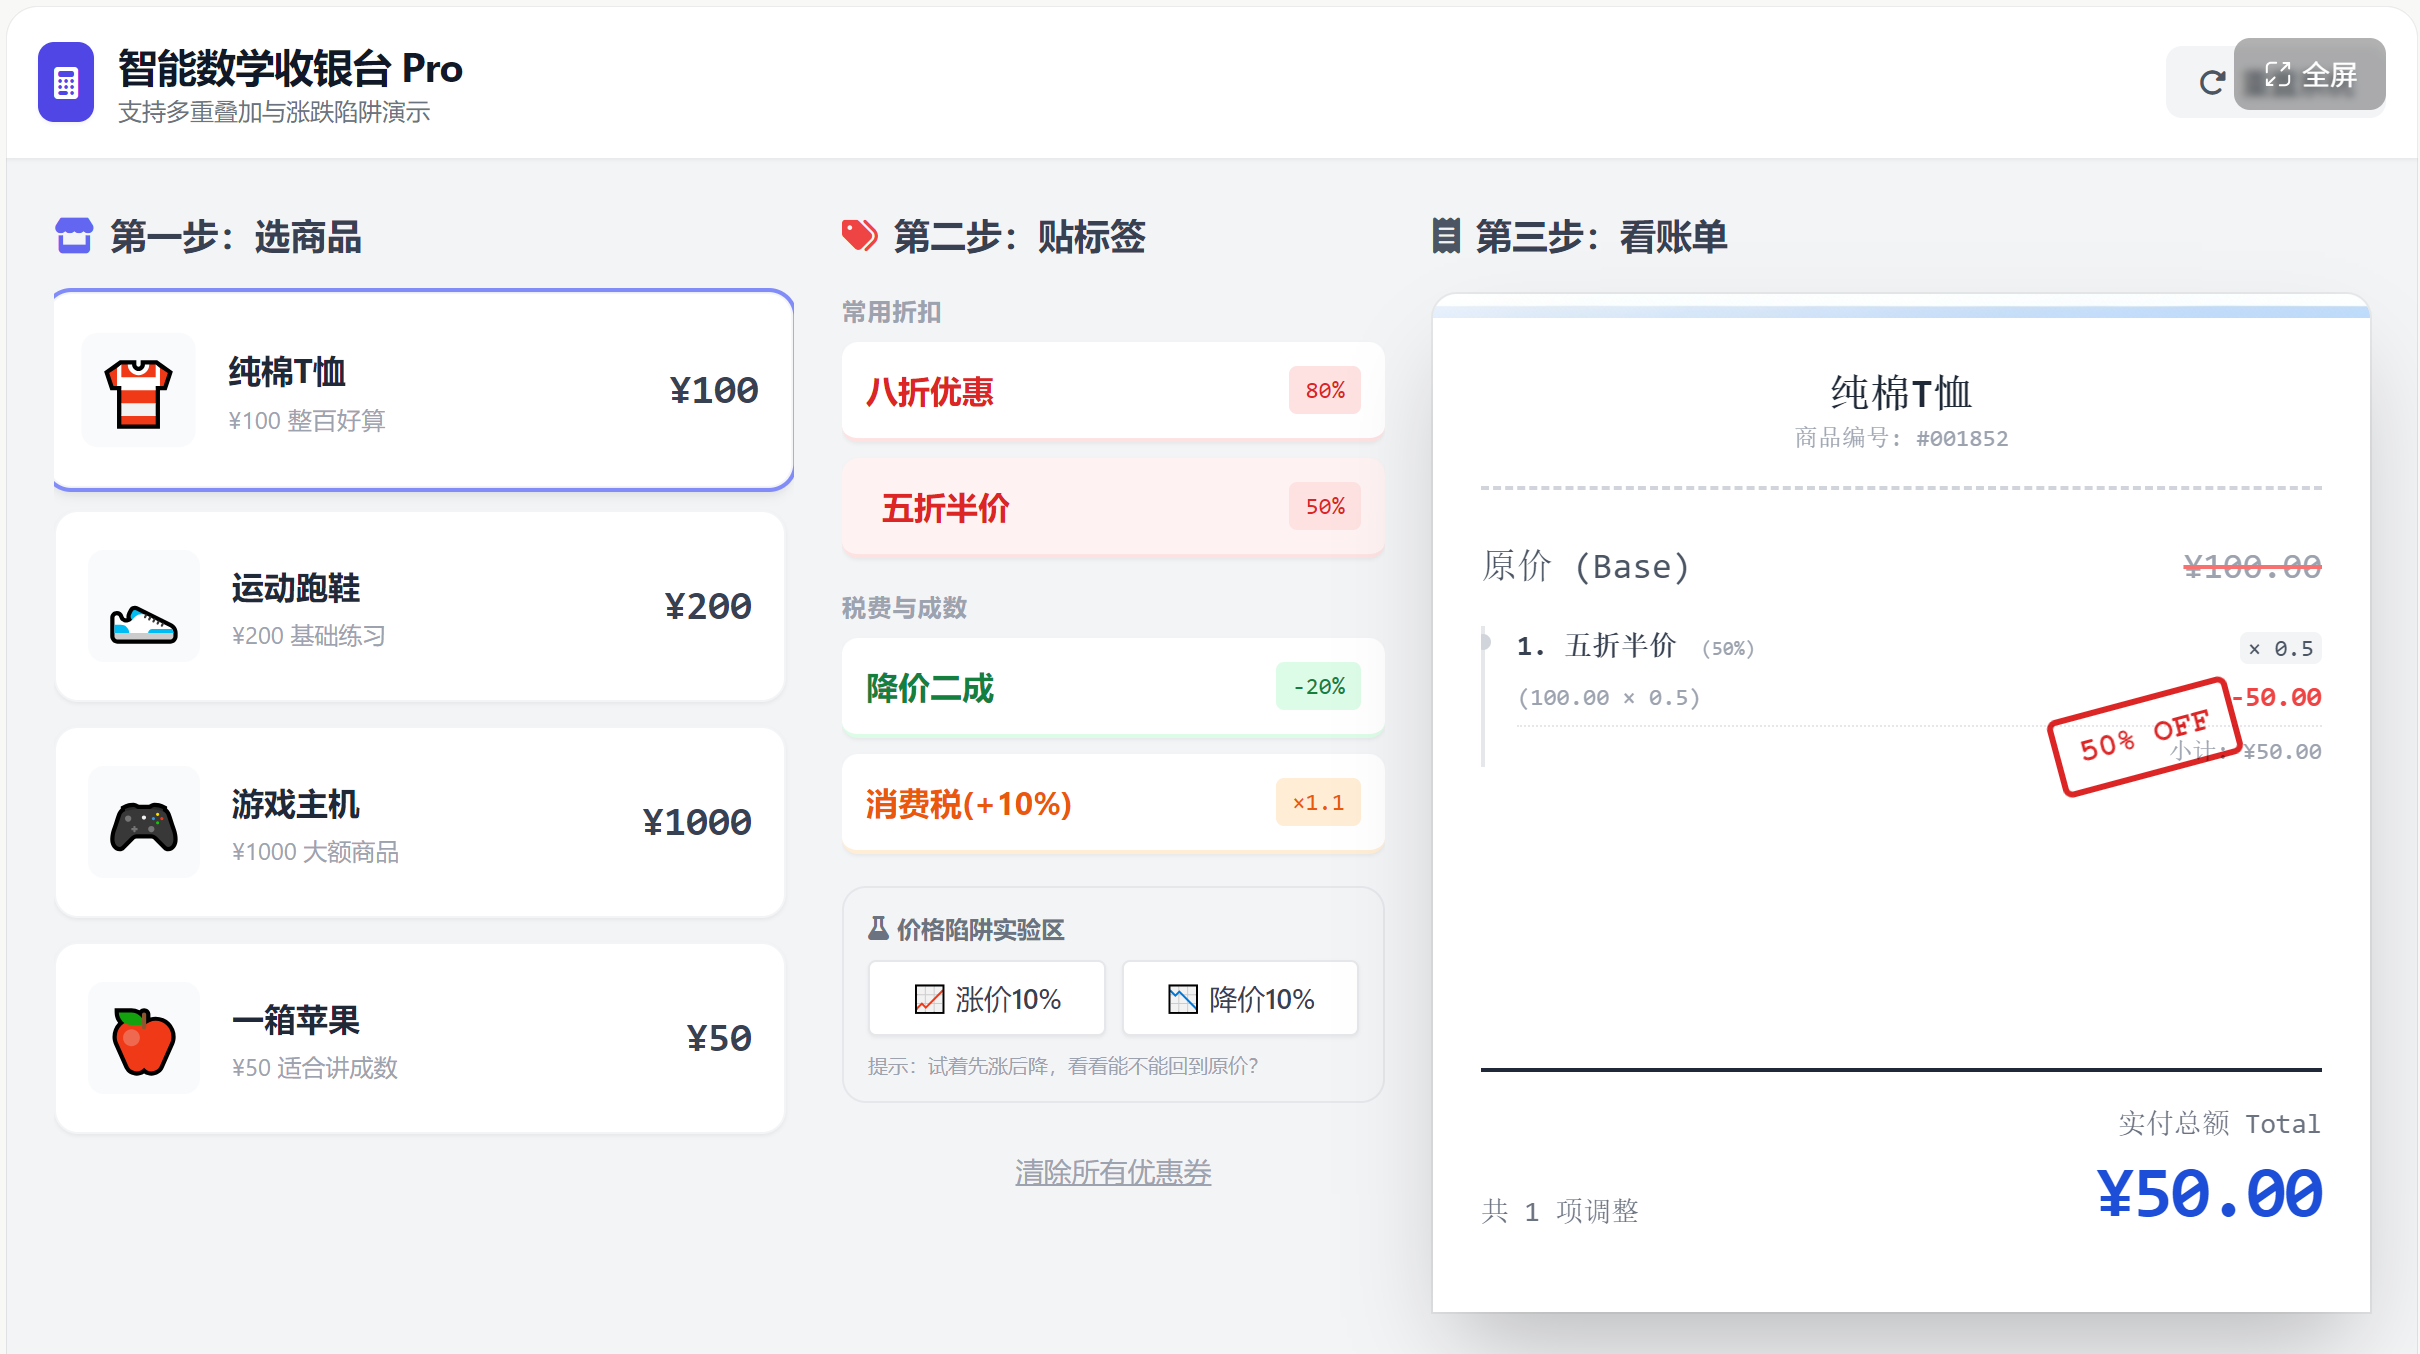
Task: Select the 游戏主机 product card
Action: 420,823
